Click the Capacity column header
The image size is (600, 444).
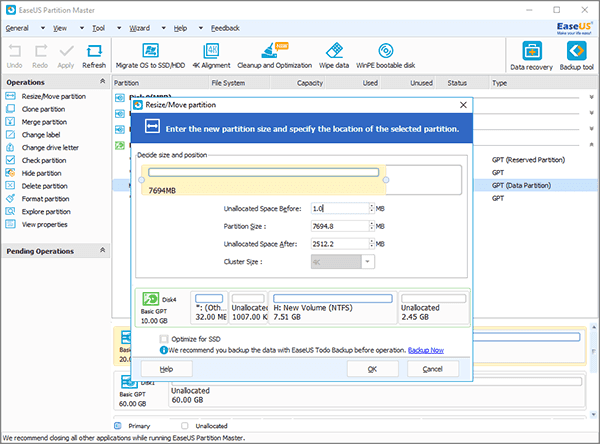tap(298, 83)
